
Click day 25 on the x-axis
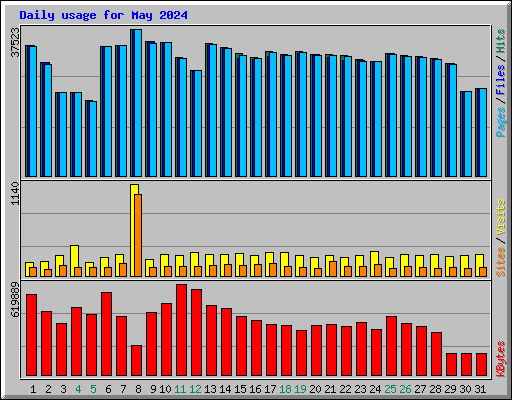390,389
